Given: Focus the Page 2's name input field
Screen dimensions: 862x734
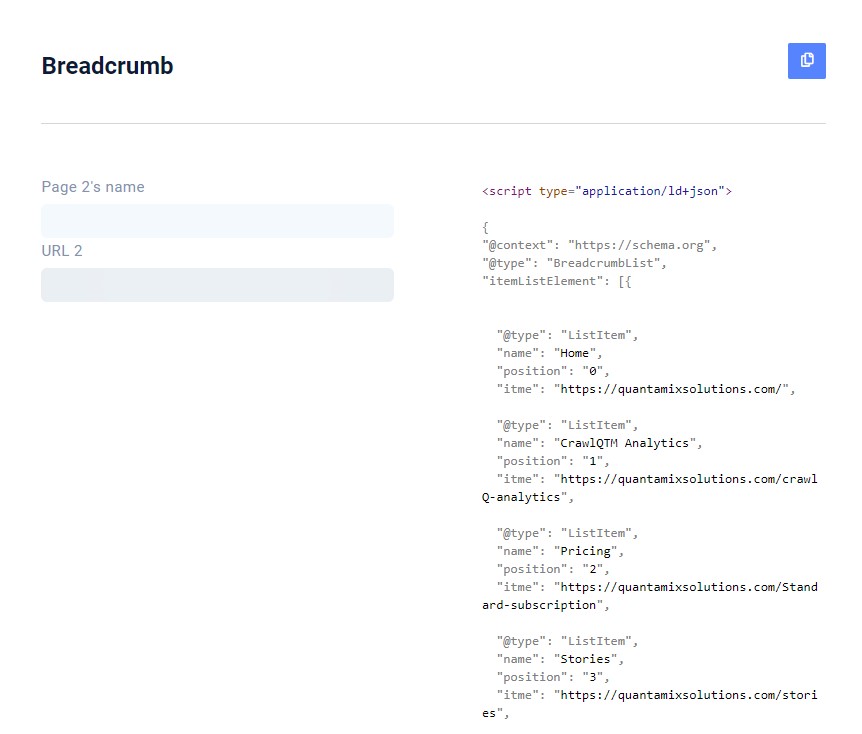Looking at the screenshot, I should click(x=217, y=220).
